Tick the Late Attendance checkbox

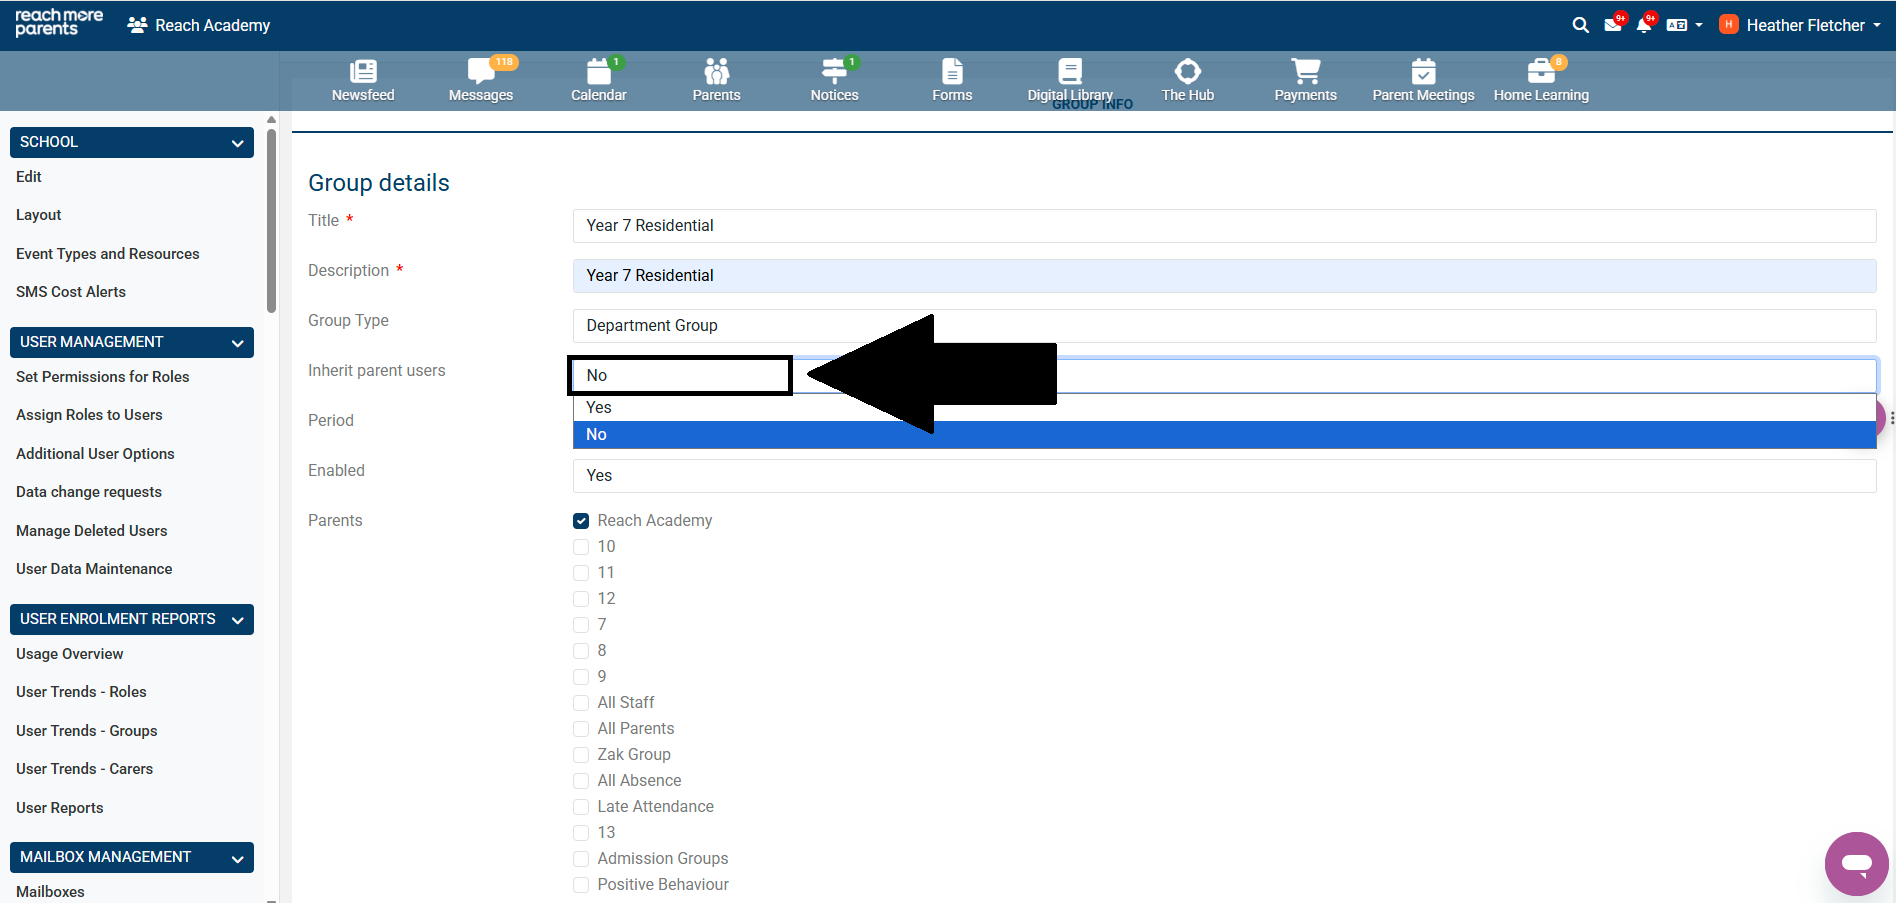pyautogui.click(x=581, y=807)
